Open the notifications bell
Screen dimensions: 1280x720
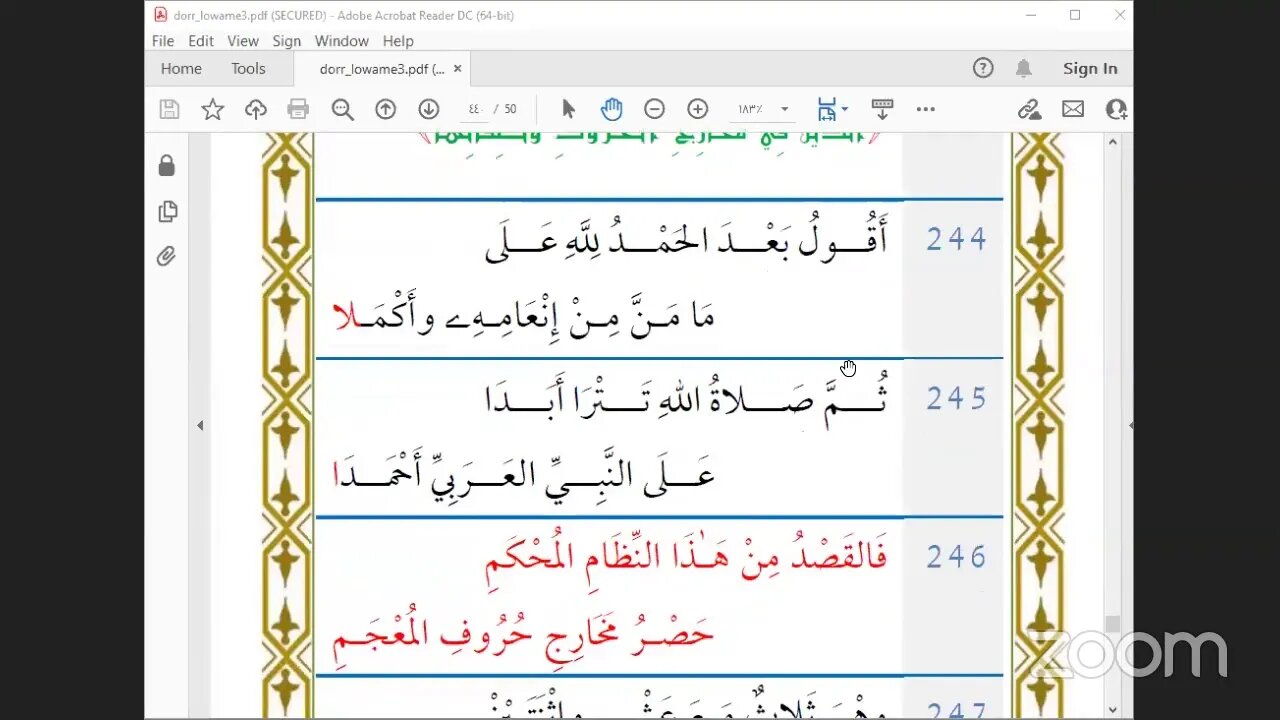coord(1024,68)
